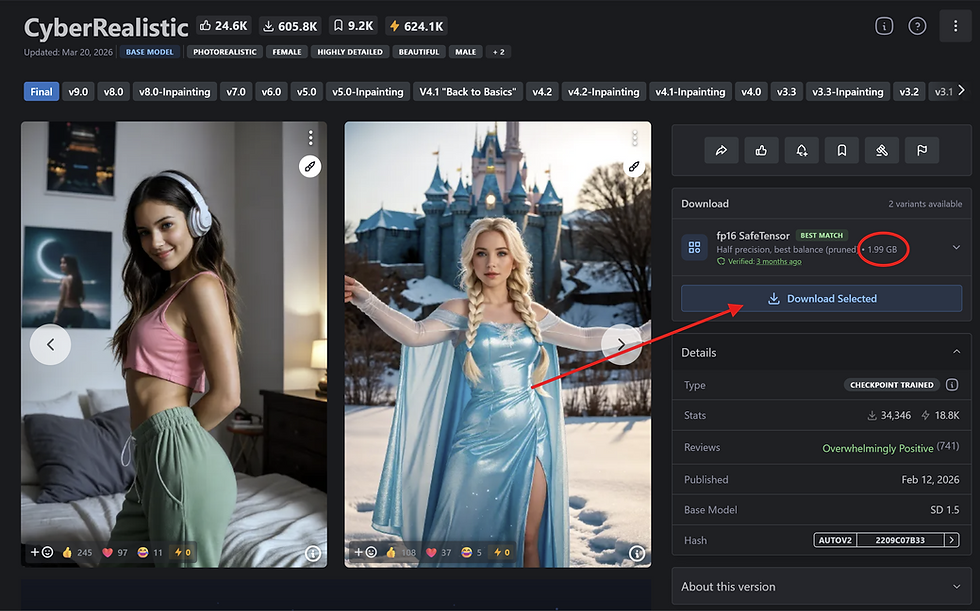Open three-dot menu on headphones girl image
This screenshot has width=980, height=611.
(310, 137)
